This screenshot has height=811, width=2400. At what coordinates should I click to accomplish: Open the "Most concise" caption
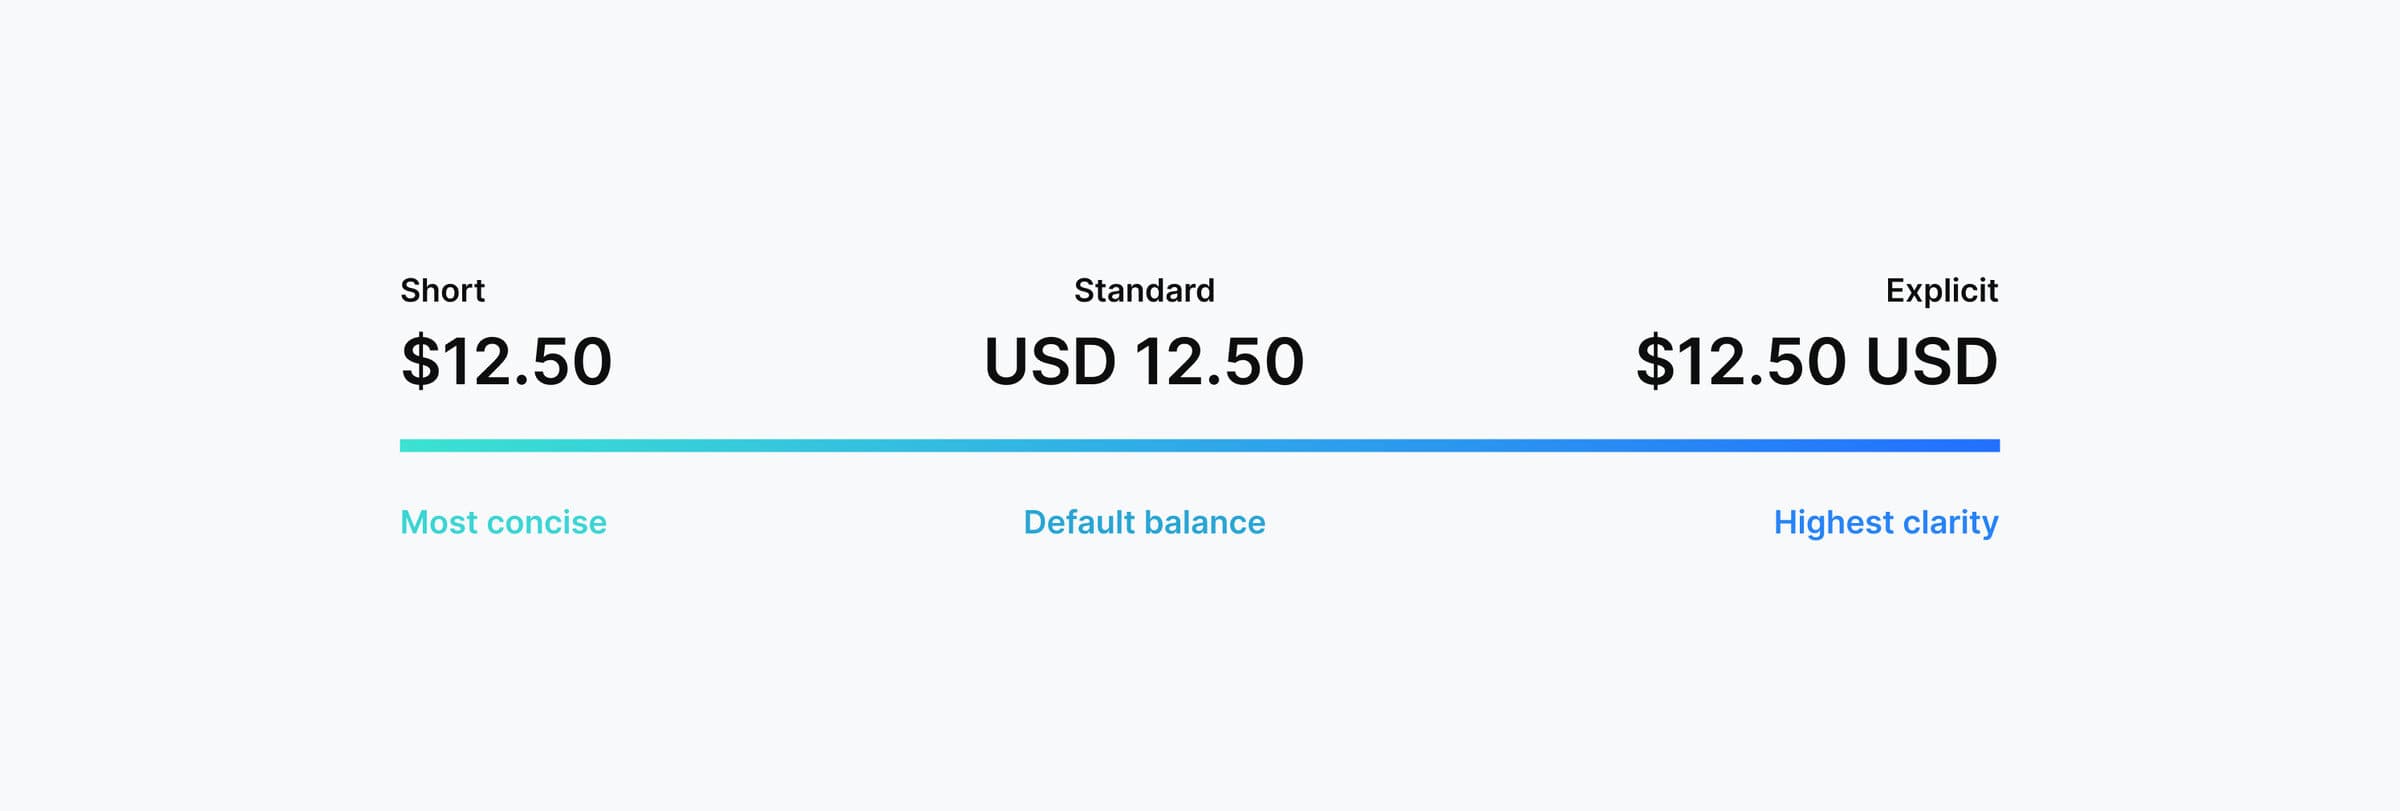point(503,522)
